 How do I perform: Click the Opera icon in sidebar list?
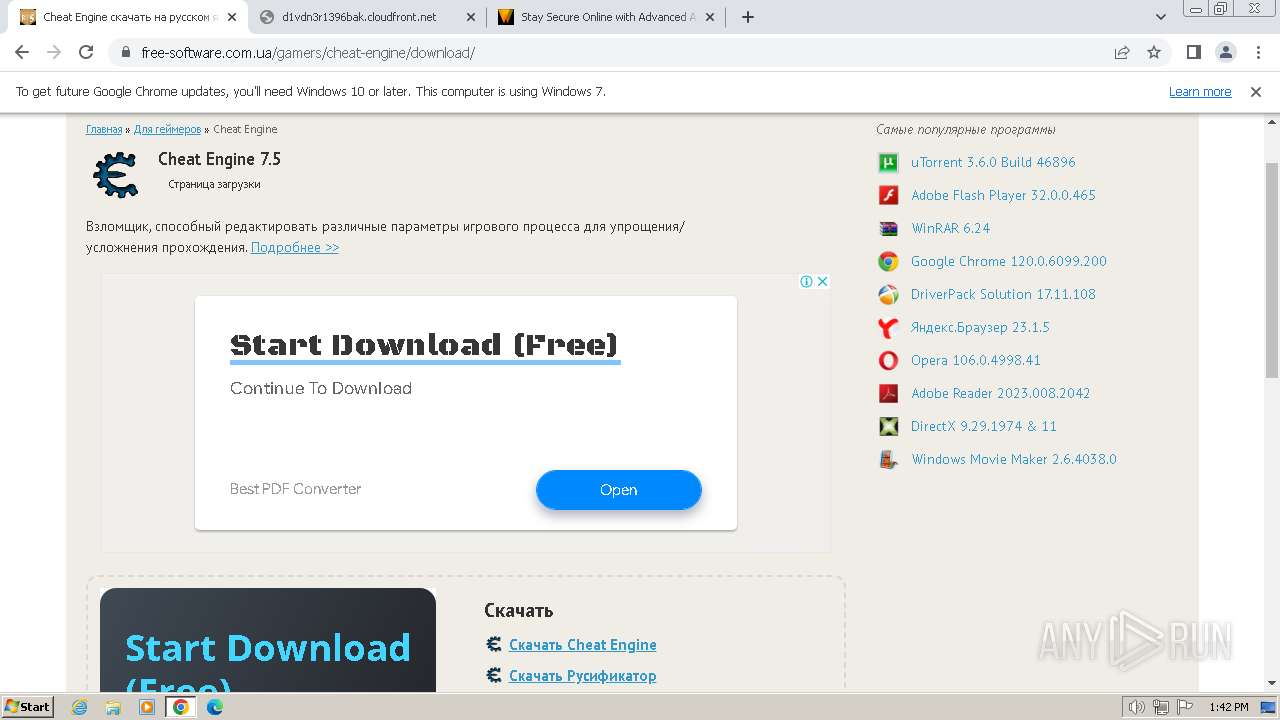click(x=888, y=360)
